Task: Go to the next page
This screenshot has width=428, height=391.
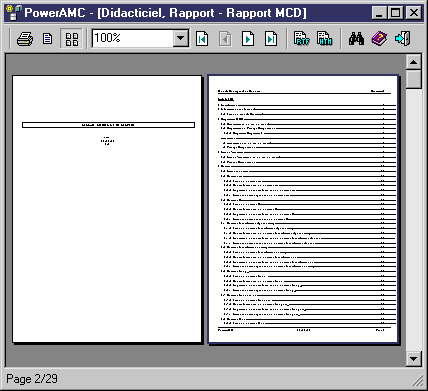Action: coord(248,39)
